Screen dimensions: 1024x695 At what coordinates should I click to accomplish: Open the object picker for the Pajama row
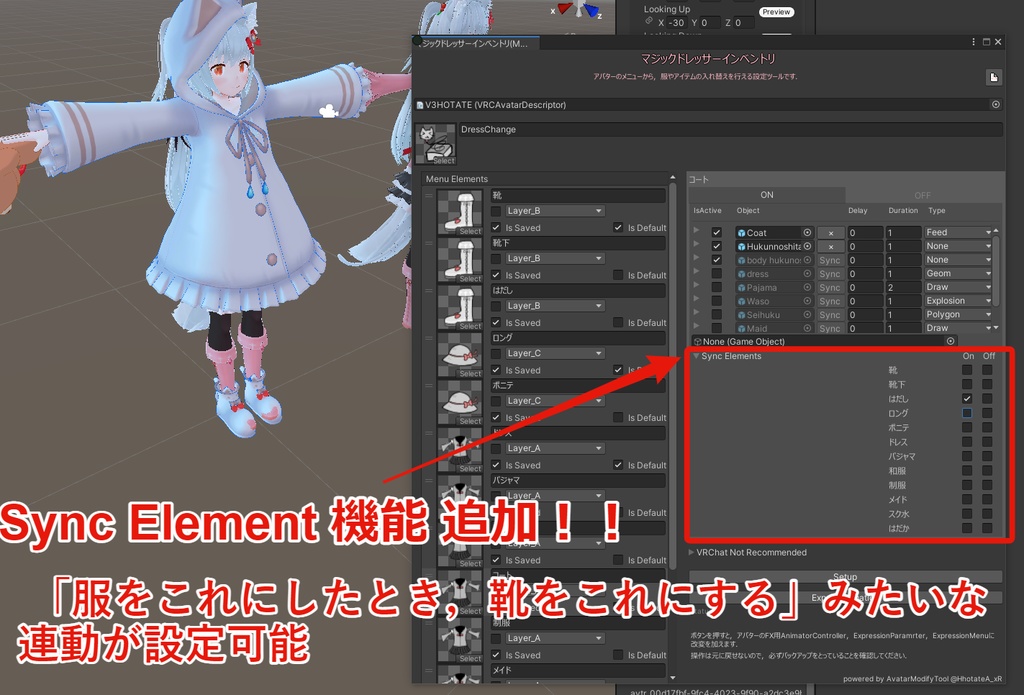[807, 287]
